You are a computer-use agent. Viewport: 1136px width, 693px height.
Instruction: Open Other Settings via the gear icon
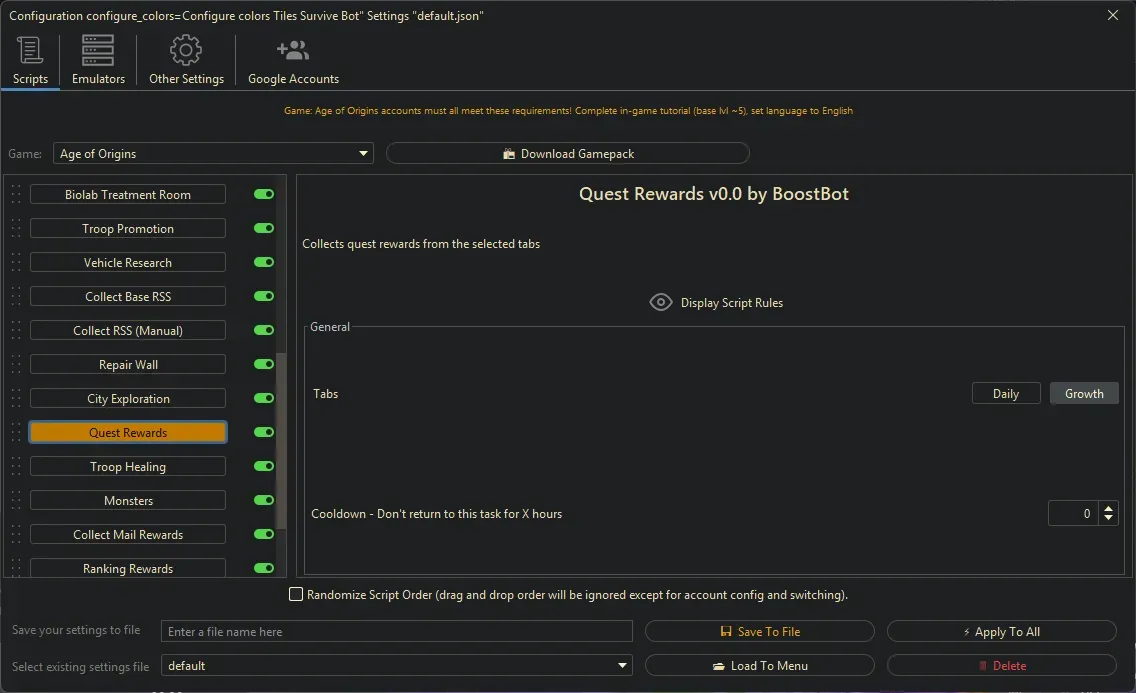184,50
